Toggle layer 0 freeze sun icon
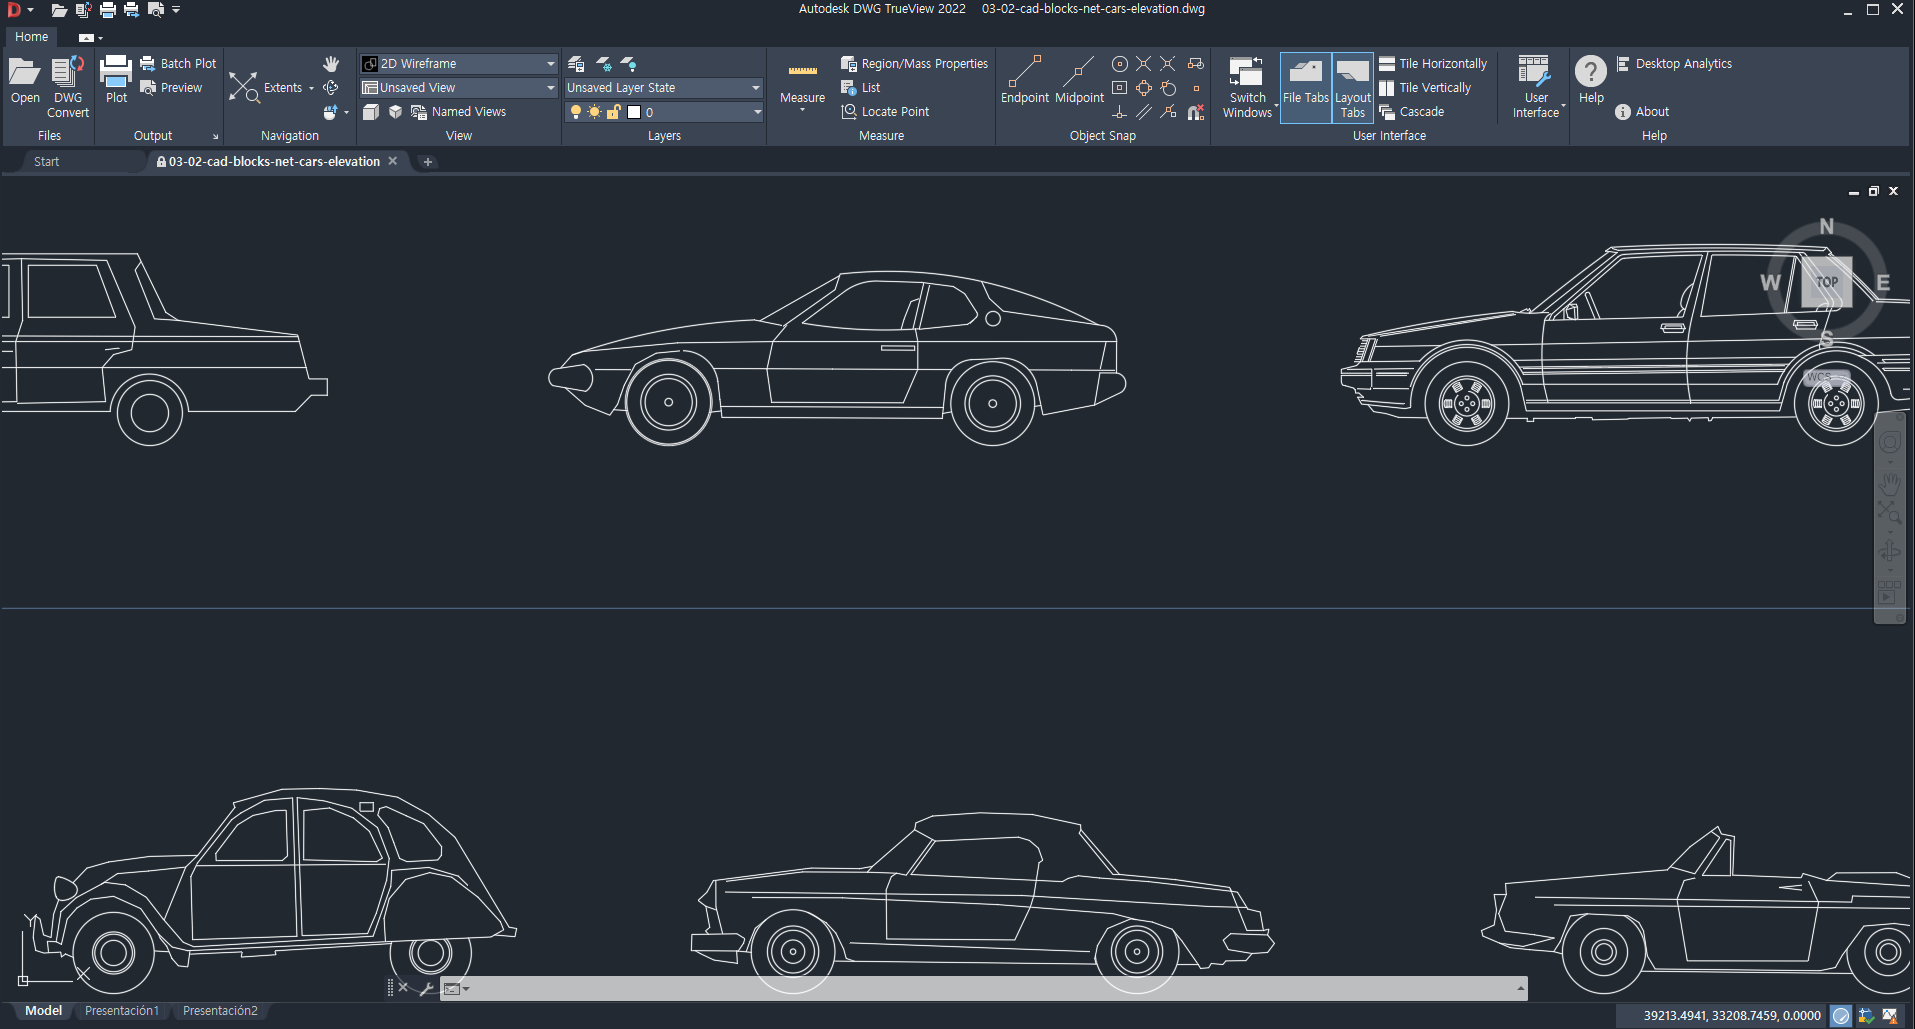 (x=594, y=112)
